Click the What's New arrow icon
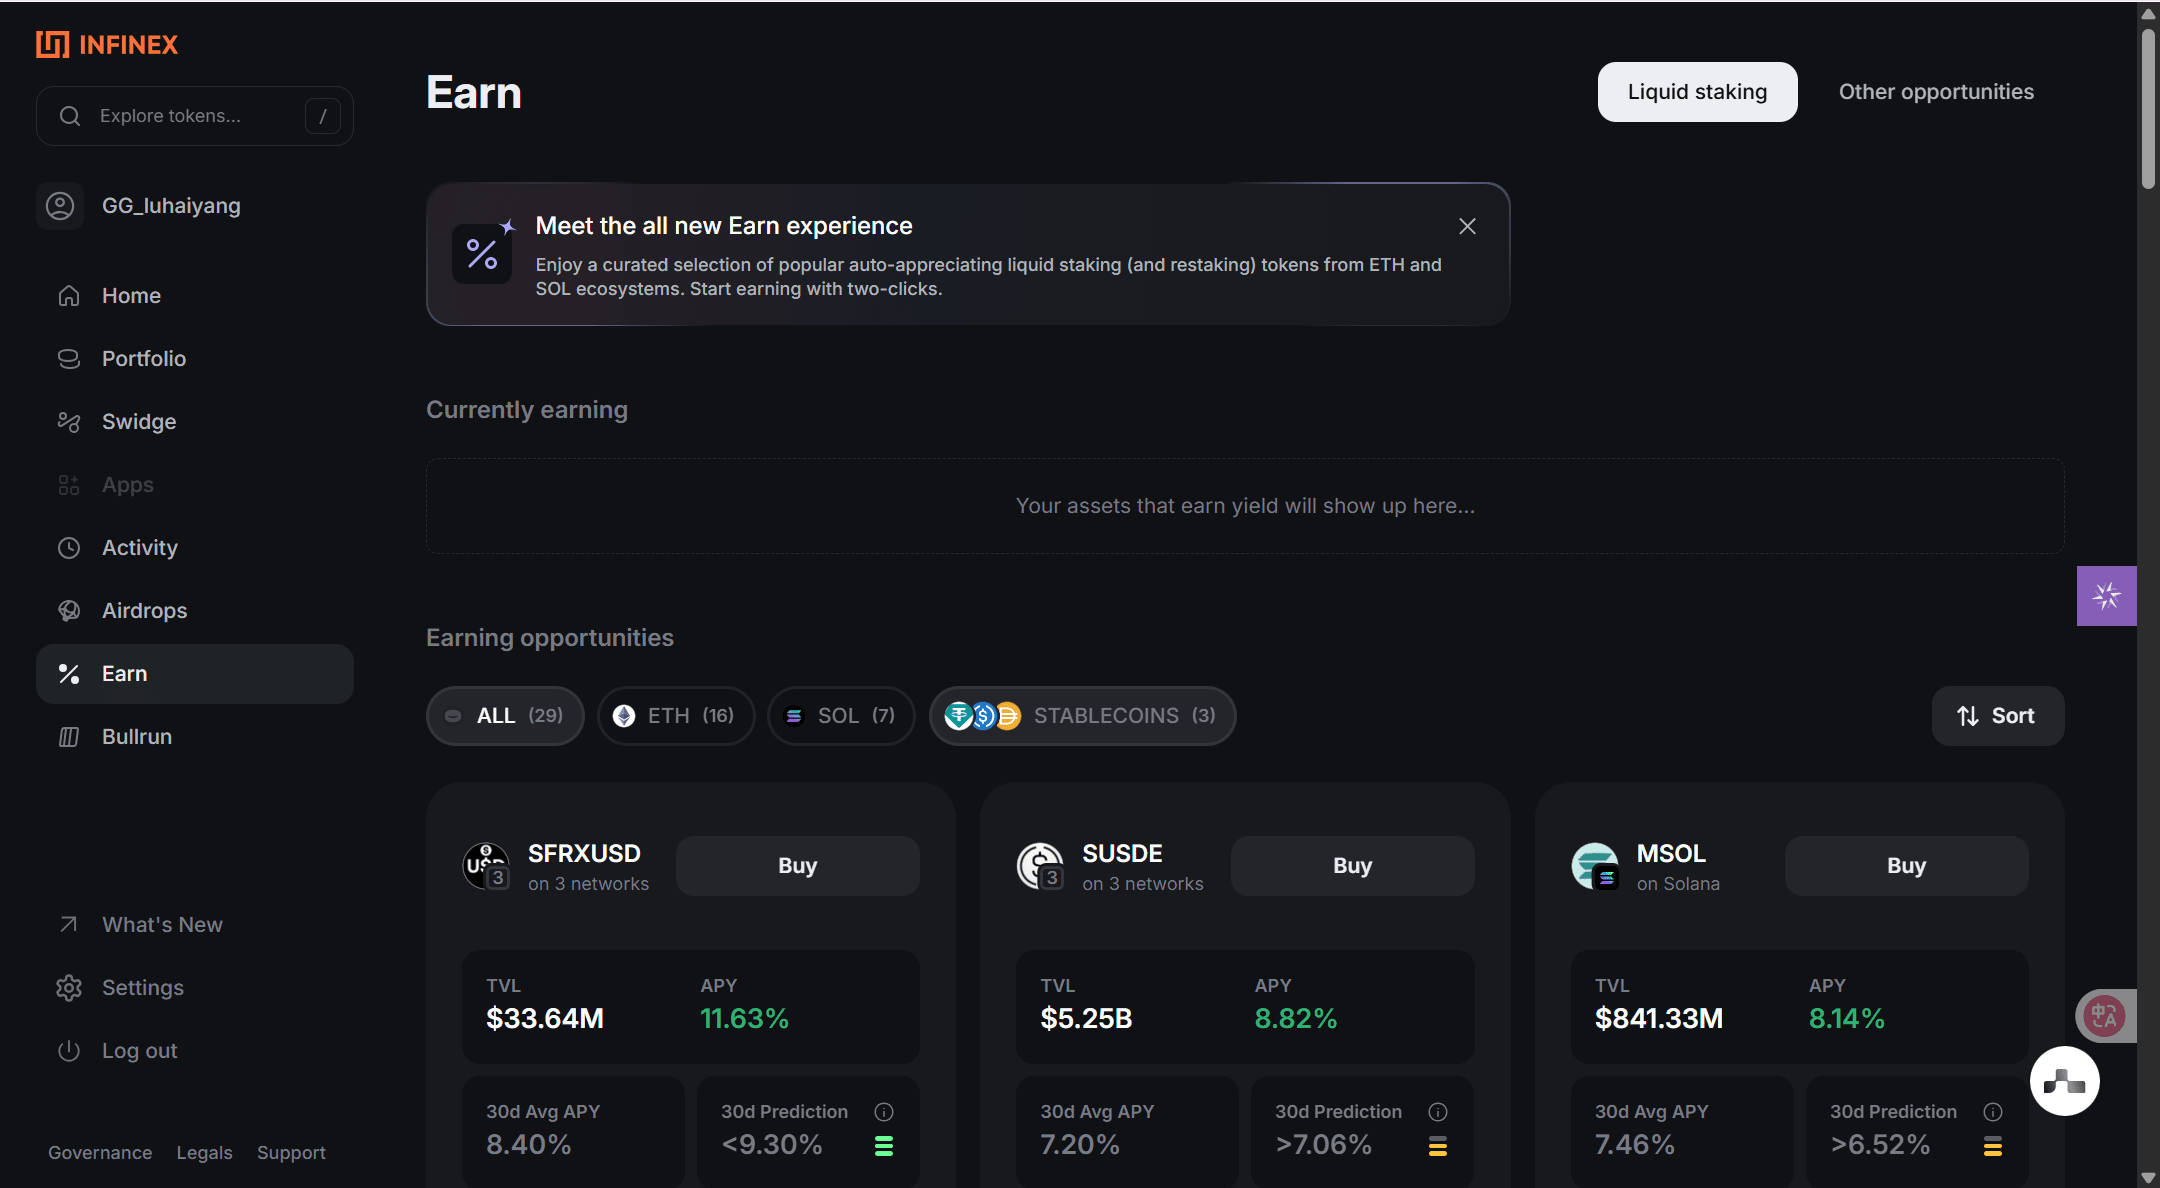 pyautogui.click(x=69, y=925)
